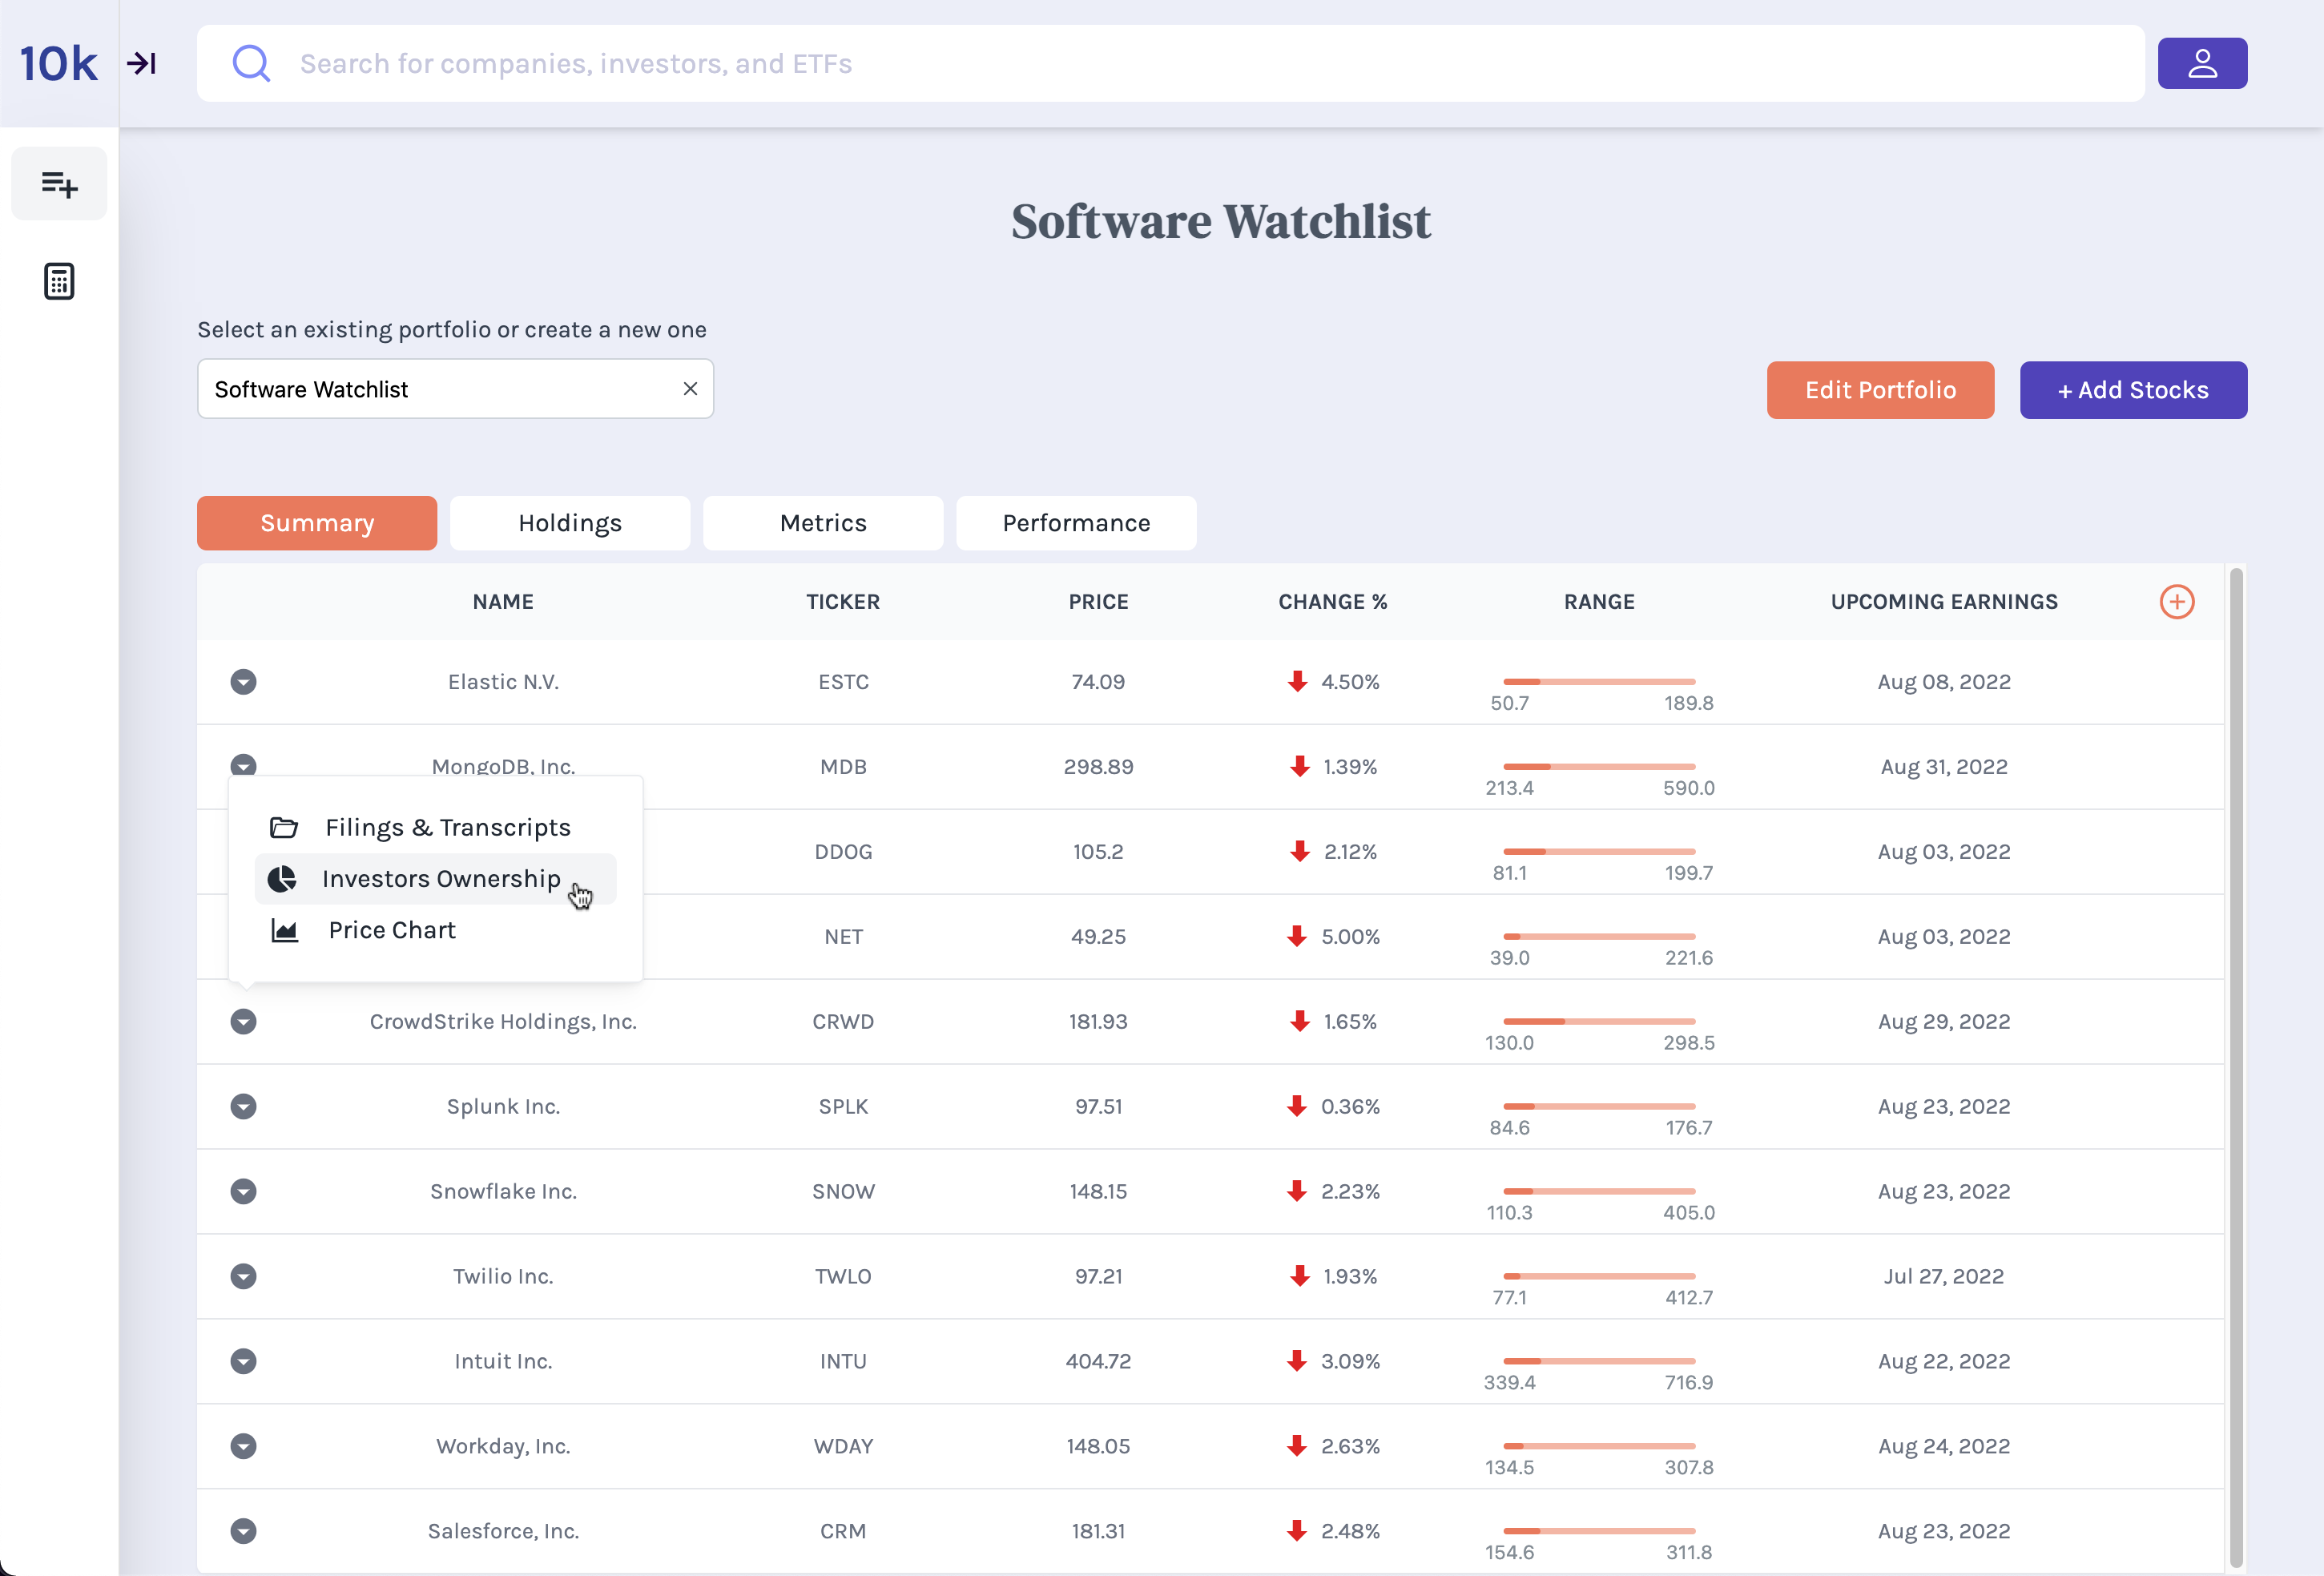Click the 10k logo
The width and height of the screenshot is (2324, 1576).
[x=58, y=64]
